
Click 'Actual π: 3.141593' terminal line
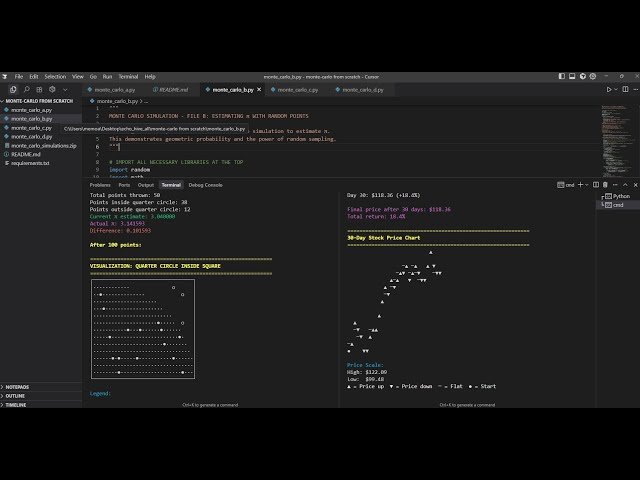click(x=117, y=224)
